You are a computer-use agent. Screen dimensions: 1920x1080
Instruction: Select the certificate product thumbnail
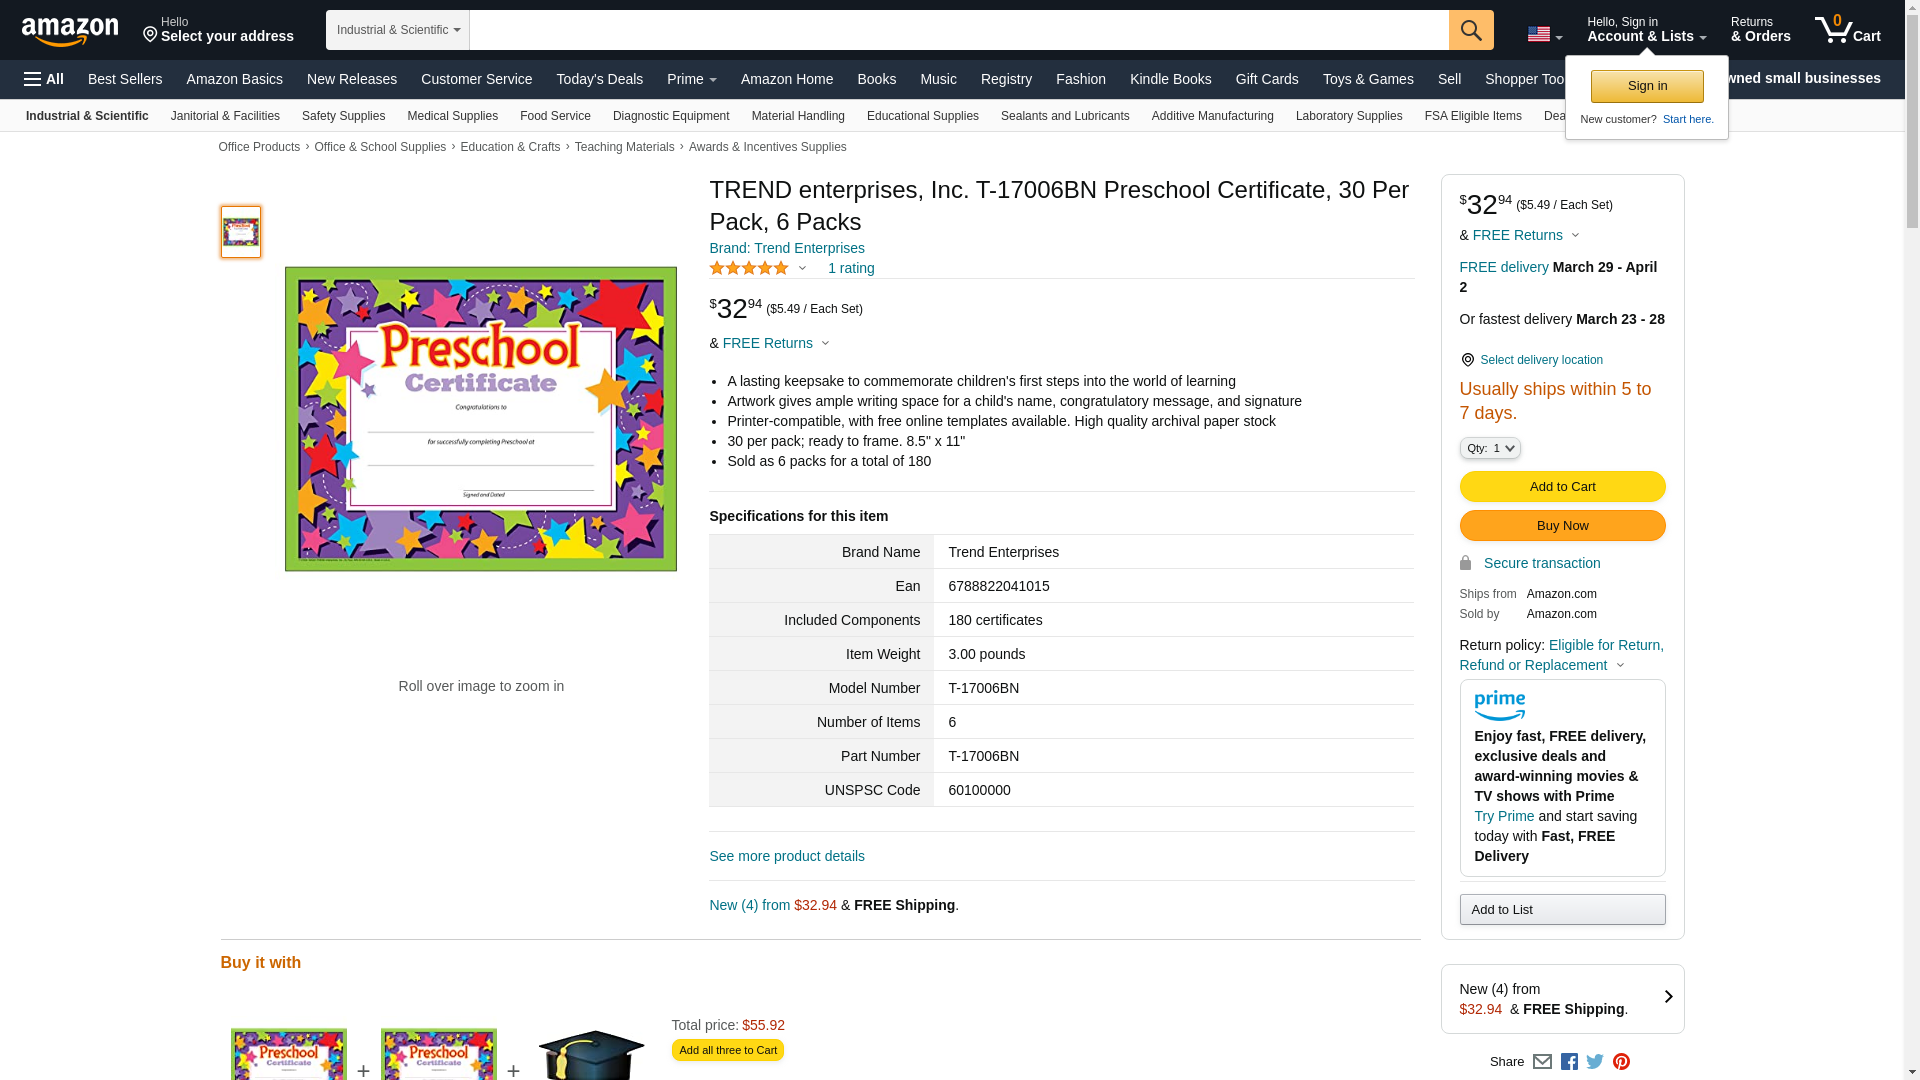tap(241, 232)
